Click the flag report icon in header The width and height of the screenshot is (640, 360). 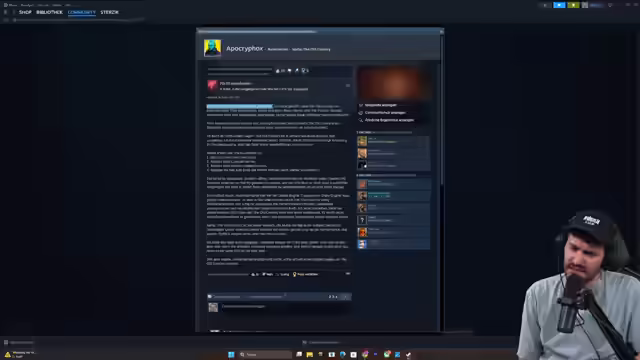point(290,71)
